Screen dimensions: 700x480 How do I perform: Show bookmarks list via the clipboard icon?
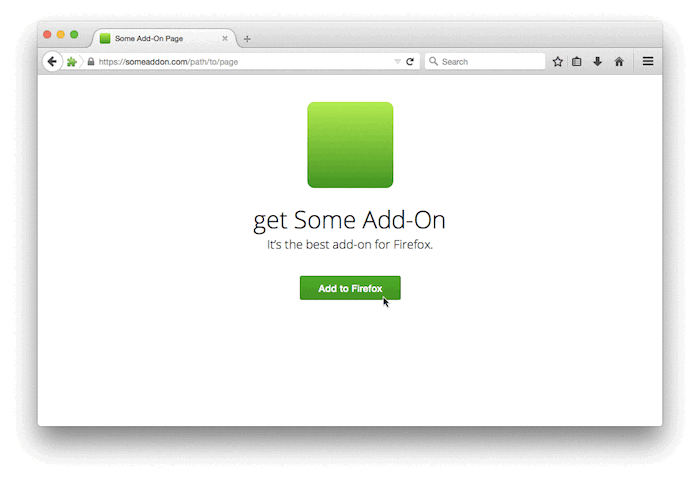pyautogui.click(x=577, y=62)
